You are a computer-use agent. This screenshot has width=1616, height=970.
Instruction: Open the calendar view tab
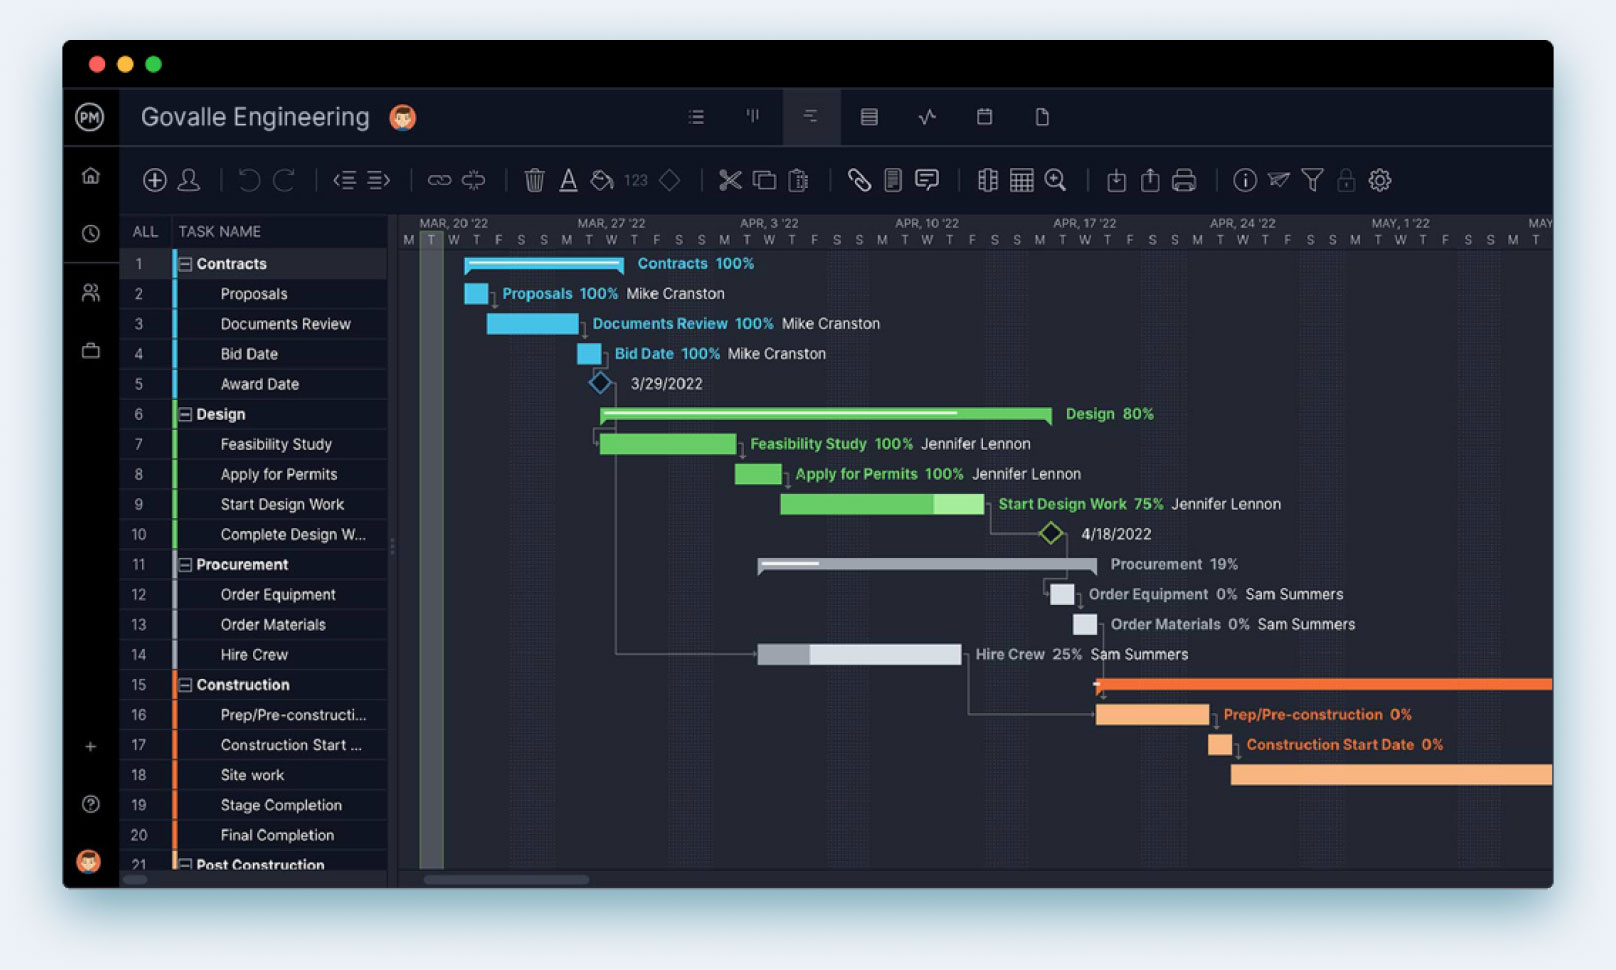[x=984, y=117]
